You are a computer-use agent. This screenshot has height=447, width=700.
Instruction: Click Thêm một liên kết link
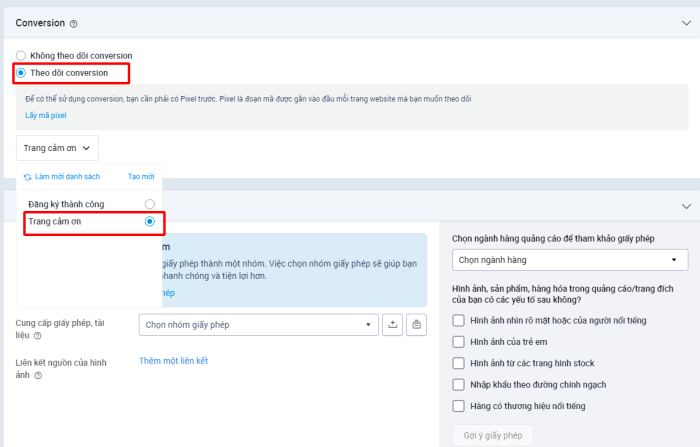173,361
